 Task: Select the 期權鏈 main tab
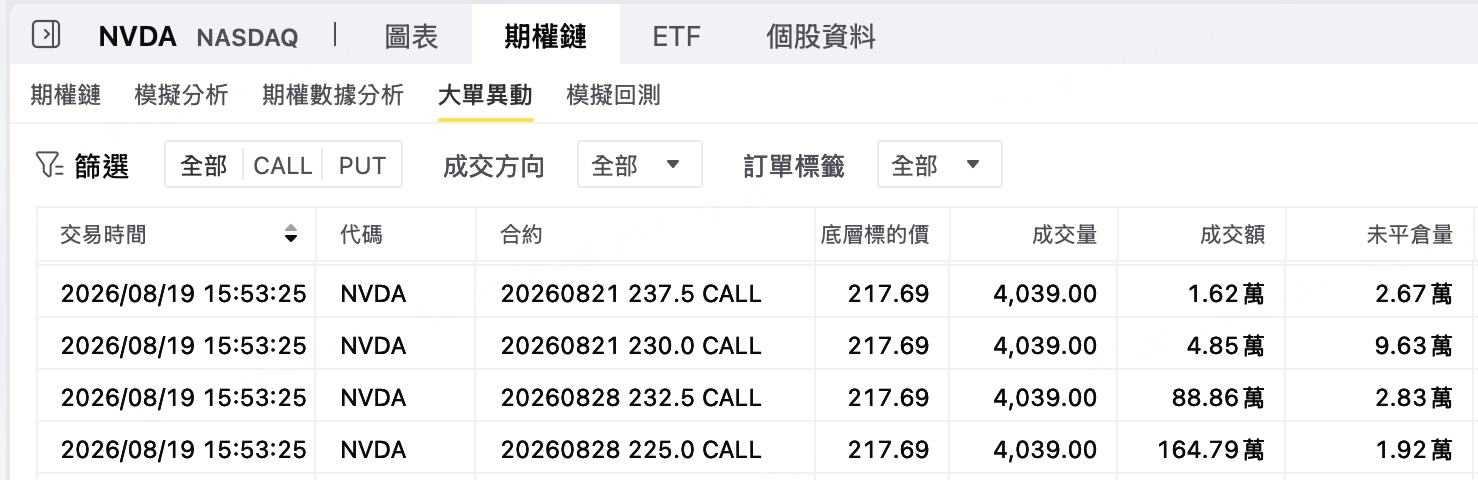click(546, 37)
